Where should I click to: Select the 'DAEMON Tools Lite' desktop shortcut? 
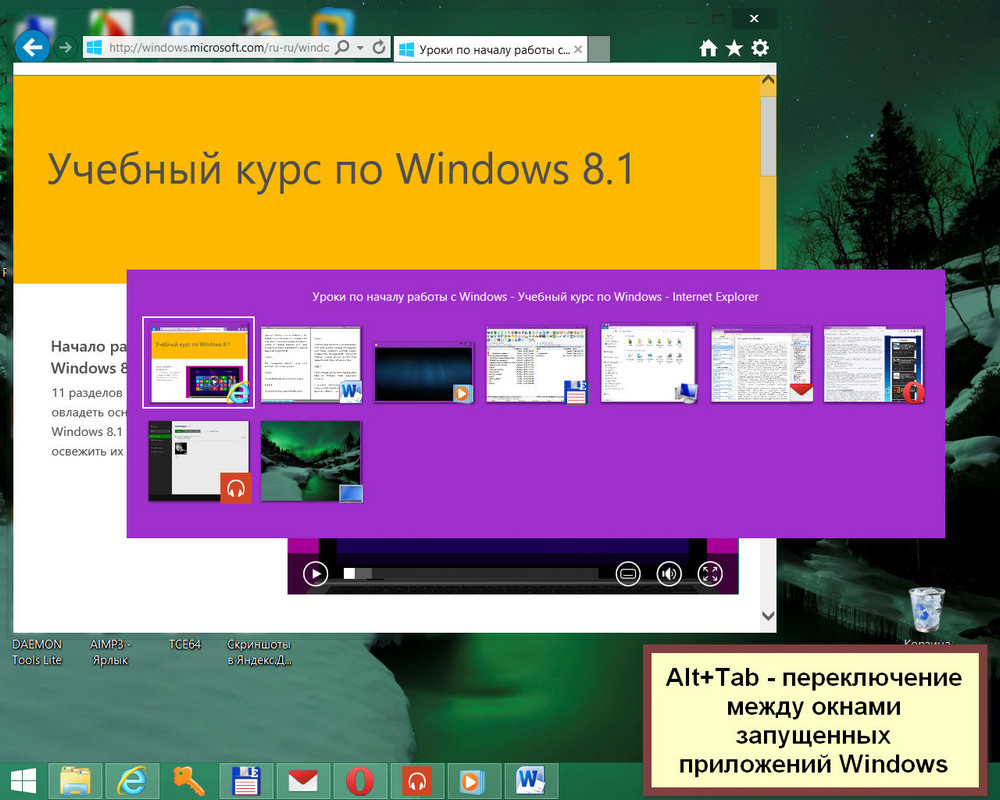pos(37,652)
